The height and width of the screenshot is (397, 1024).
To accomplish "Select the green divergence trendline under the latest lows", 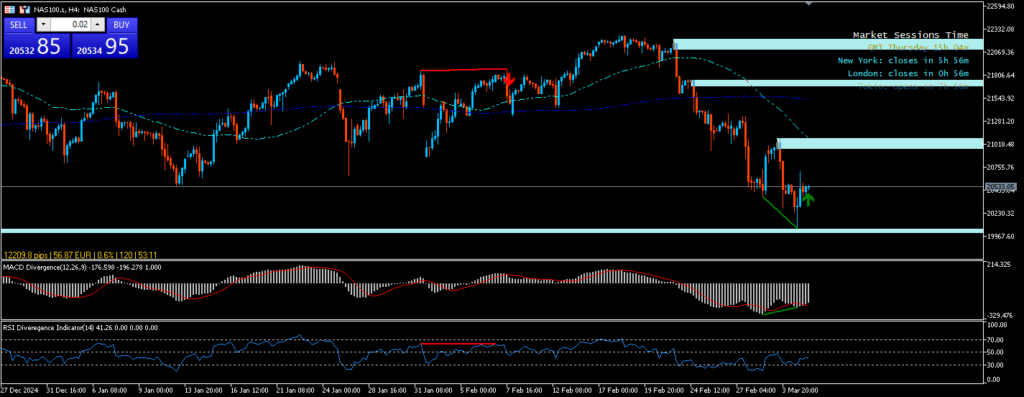I will pyautogui.click(x=780, y=212).
